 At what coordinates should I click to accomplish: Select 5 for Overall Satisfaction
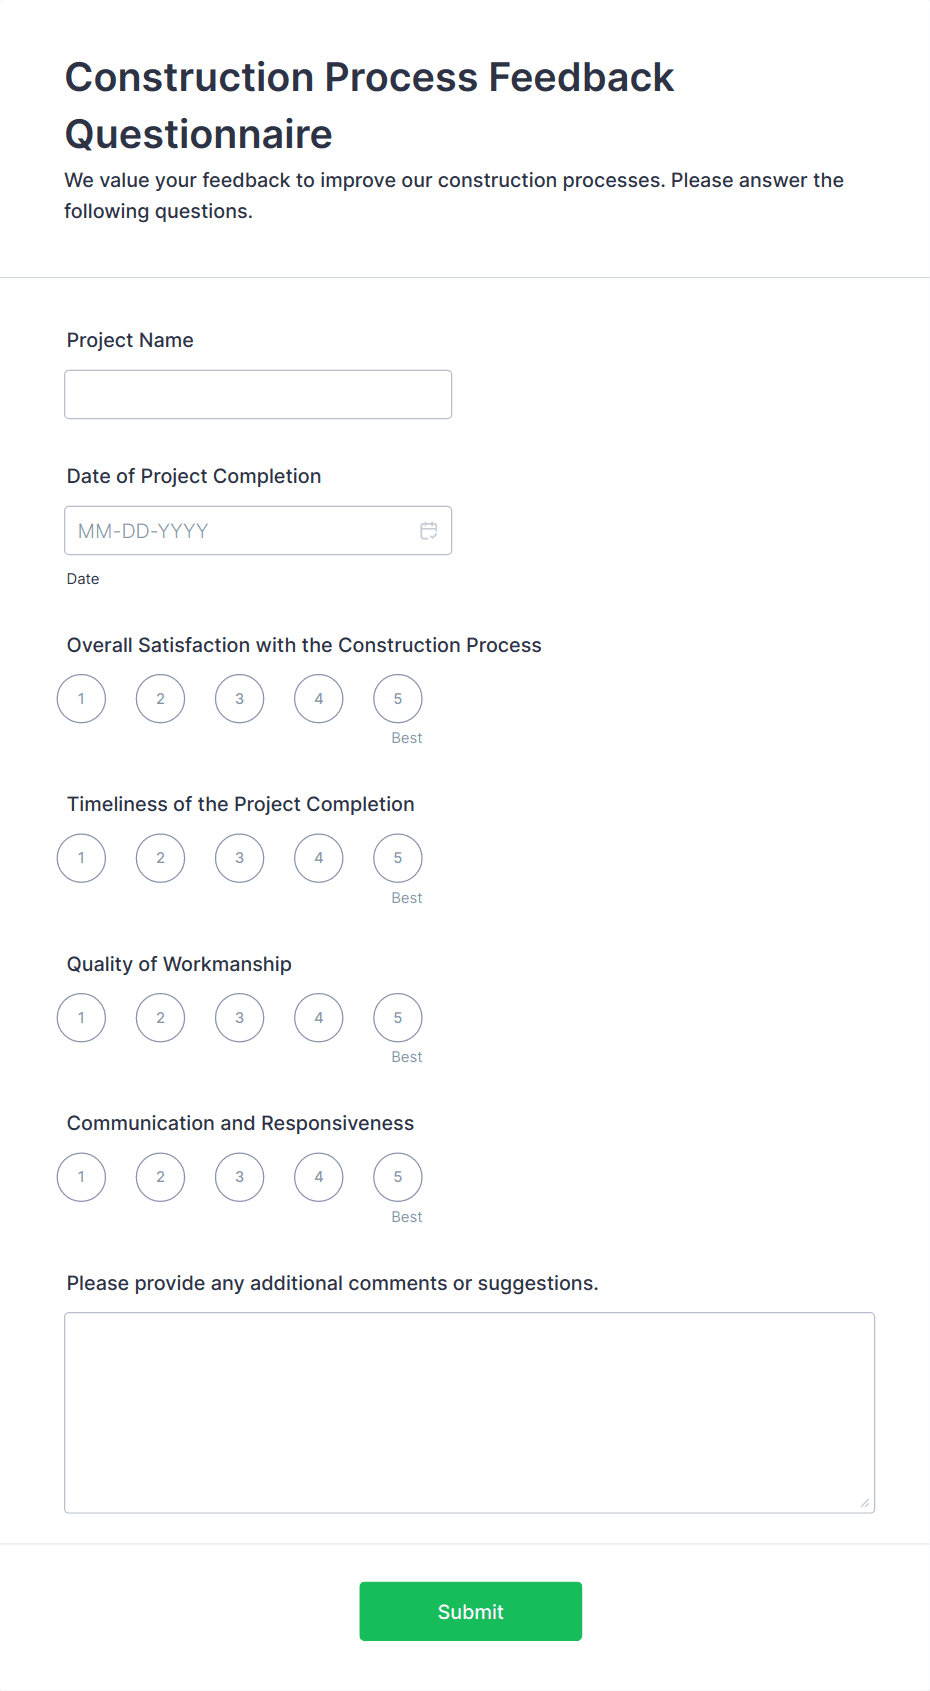point(398,699)
